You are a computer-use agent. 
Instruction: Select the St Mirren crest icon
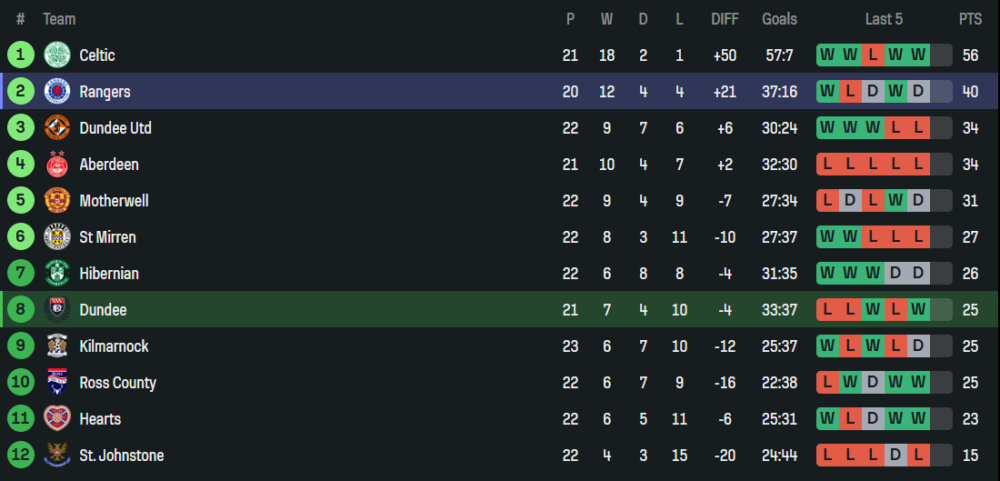tap(55, 237)
